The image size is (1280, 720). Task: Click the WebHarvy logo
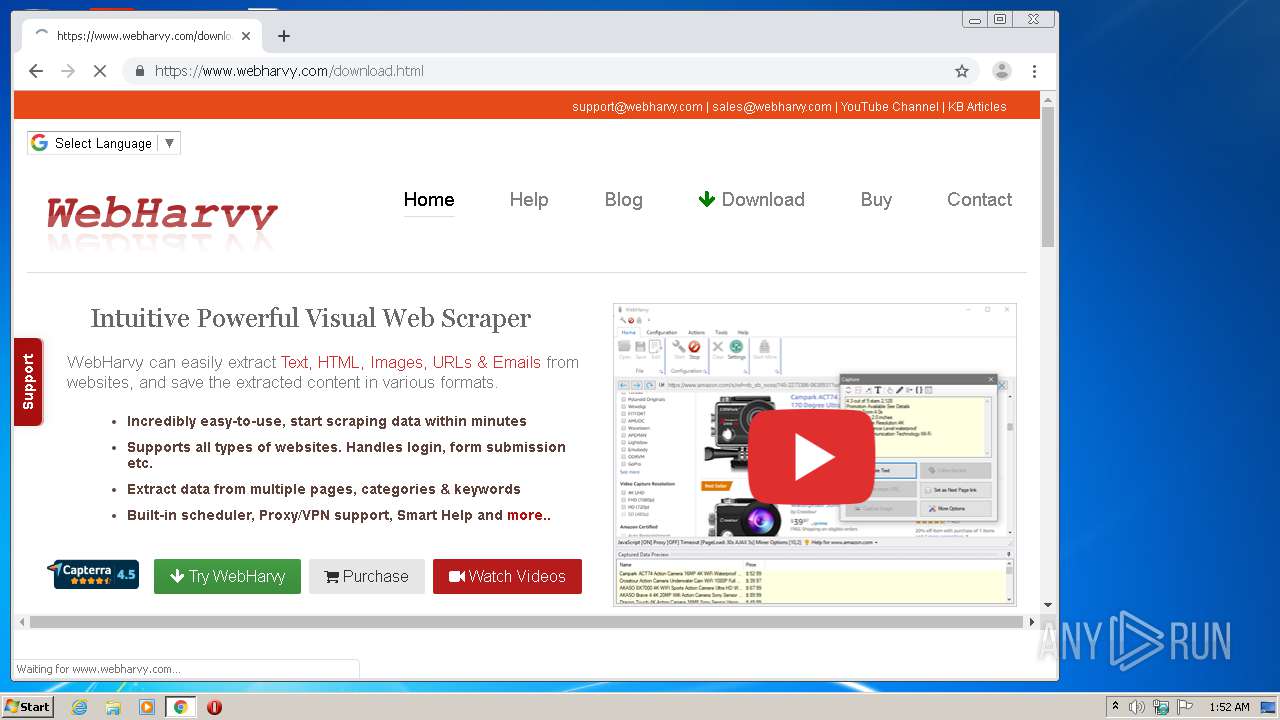point(162,214)
